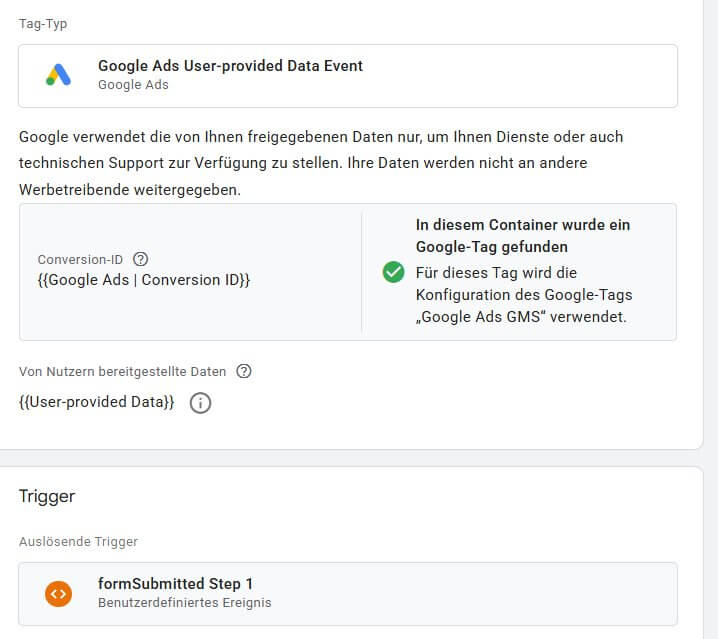
Task: Click the Benutzerdefiniertes Ereignis subtitle
Action: 185,602
